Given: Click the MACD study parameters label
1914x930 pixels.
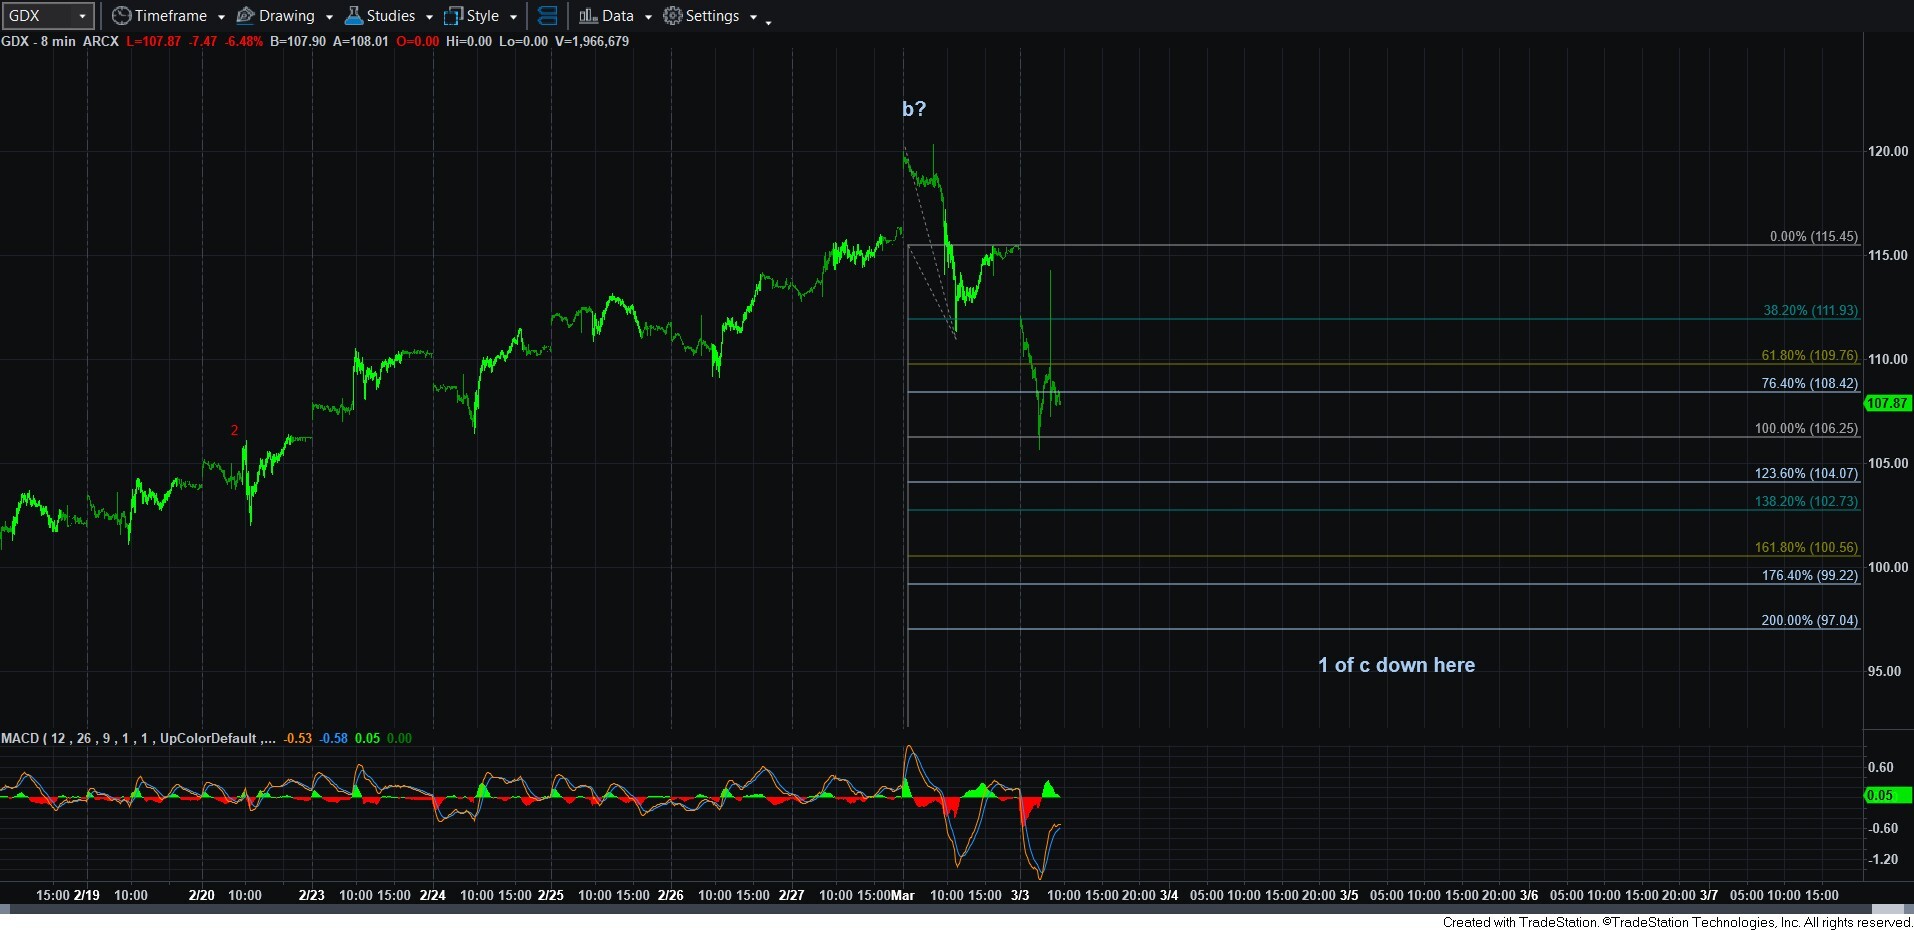Looking at the screenshot, I should pyautogui.click(x=138, y=738).
